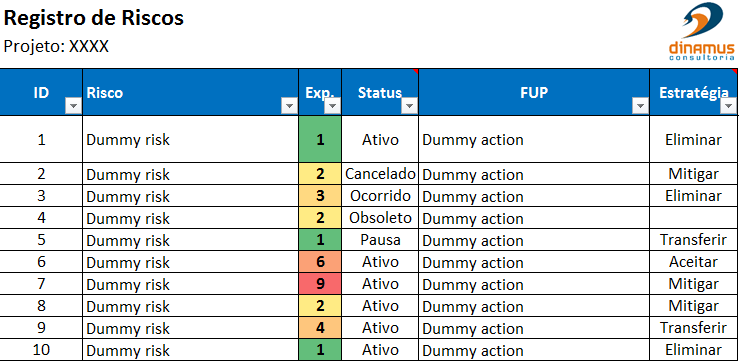Select the Obsoleto status cell

pos(380,218)
